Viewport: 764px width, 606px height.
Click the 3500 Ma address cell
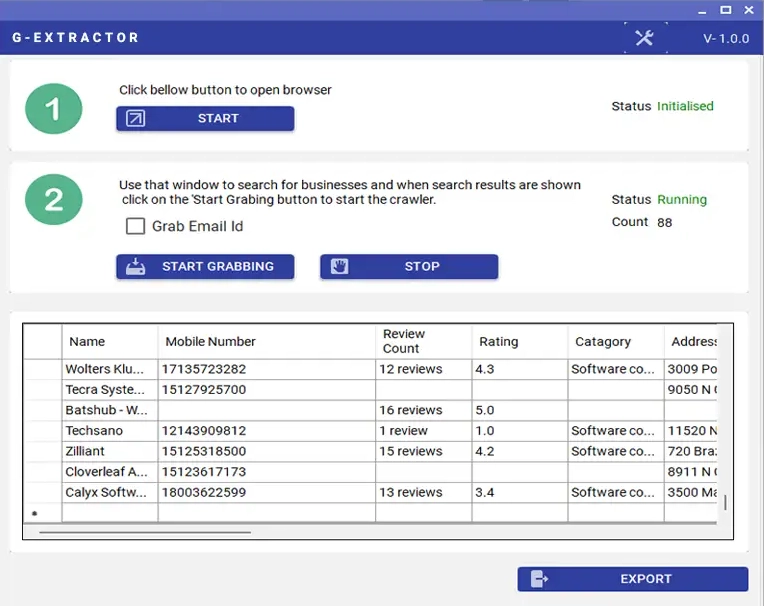click(x=690, y=492)
